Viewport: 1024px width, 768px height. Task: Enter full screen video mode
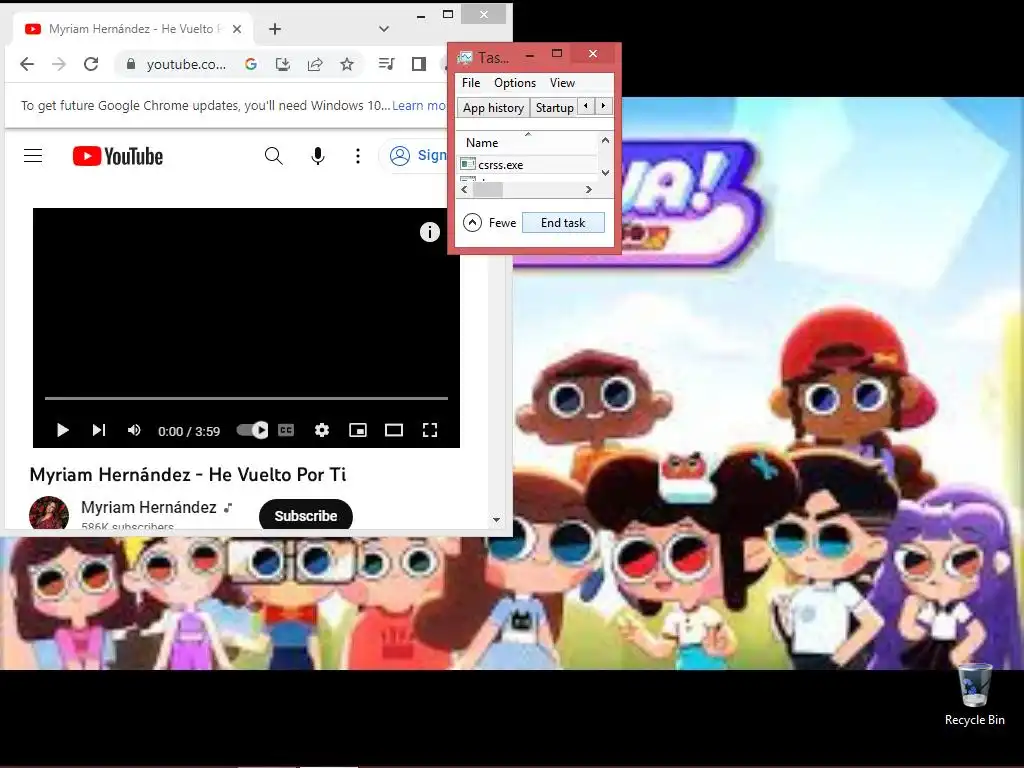[x=430, y=430]
